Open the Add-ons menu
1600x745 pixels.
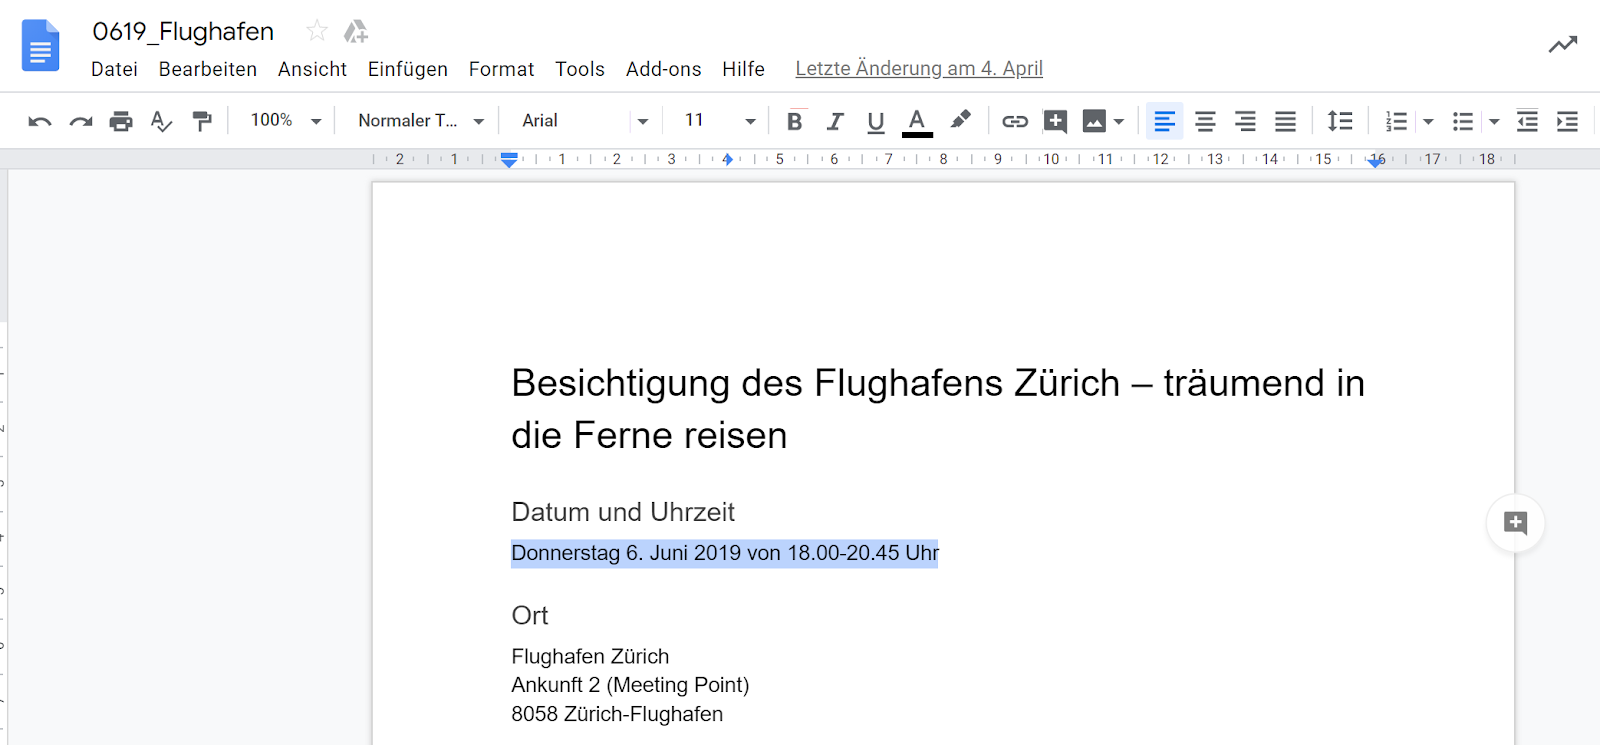coord(664,69)
